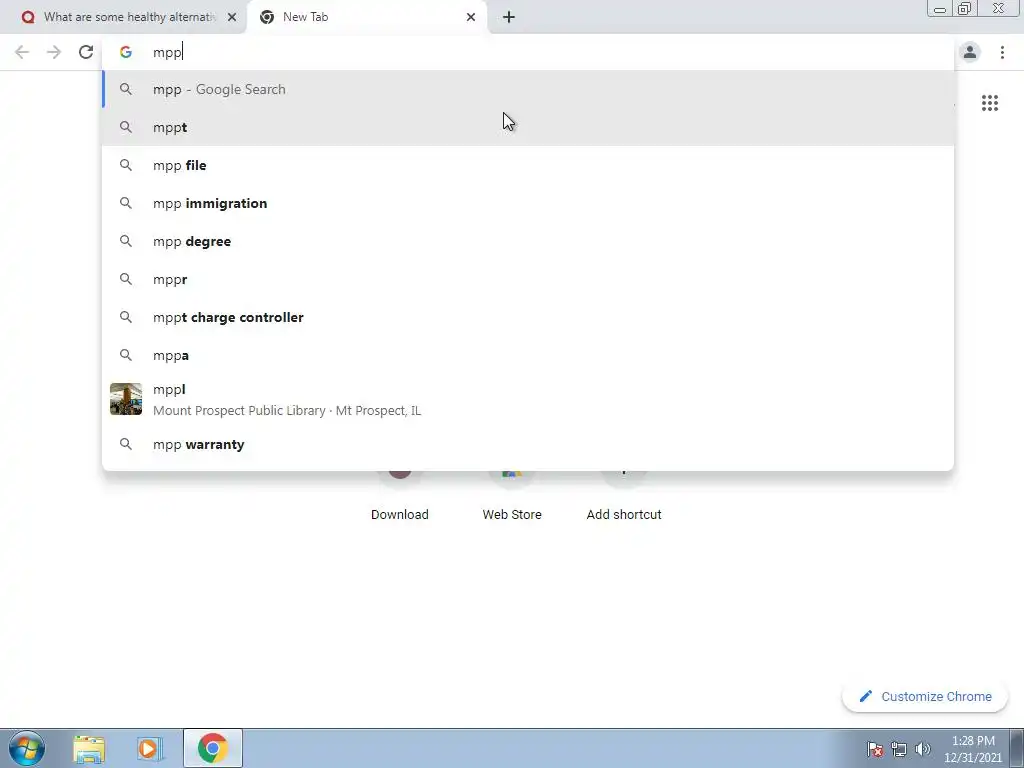This screenshot has height=768, width=1024.
Task: Open the network tray icon
Action: pos(899,749)
